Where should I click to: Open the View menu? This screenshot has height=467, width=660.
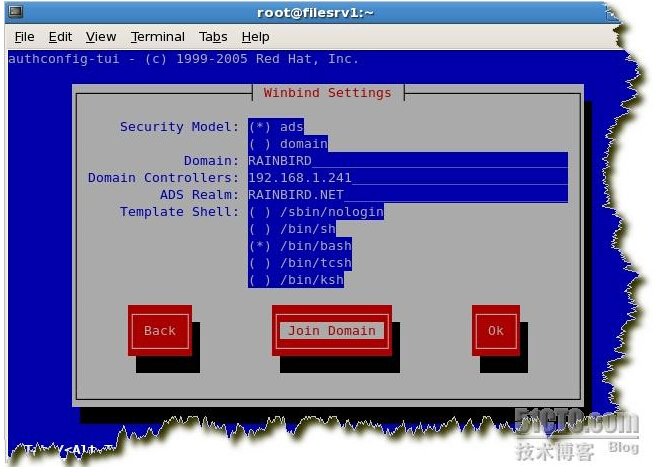101,37
